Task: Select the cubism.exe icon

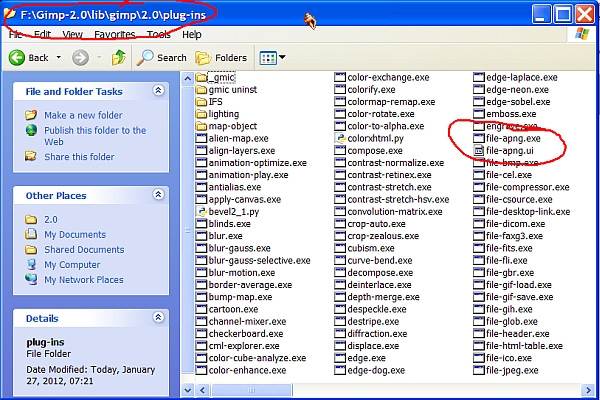Action: pyautogui.click(x=340, y=248)
